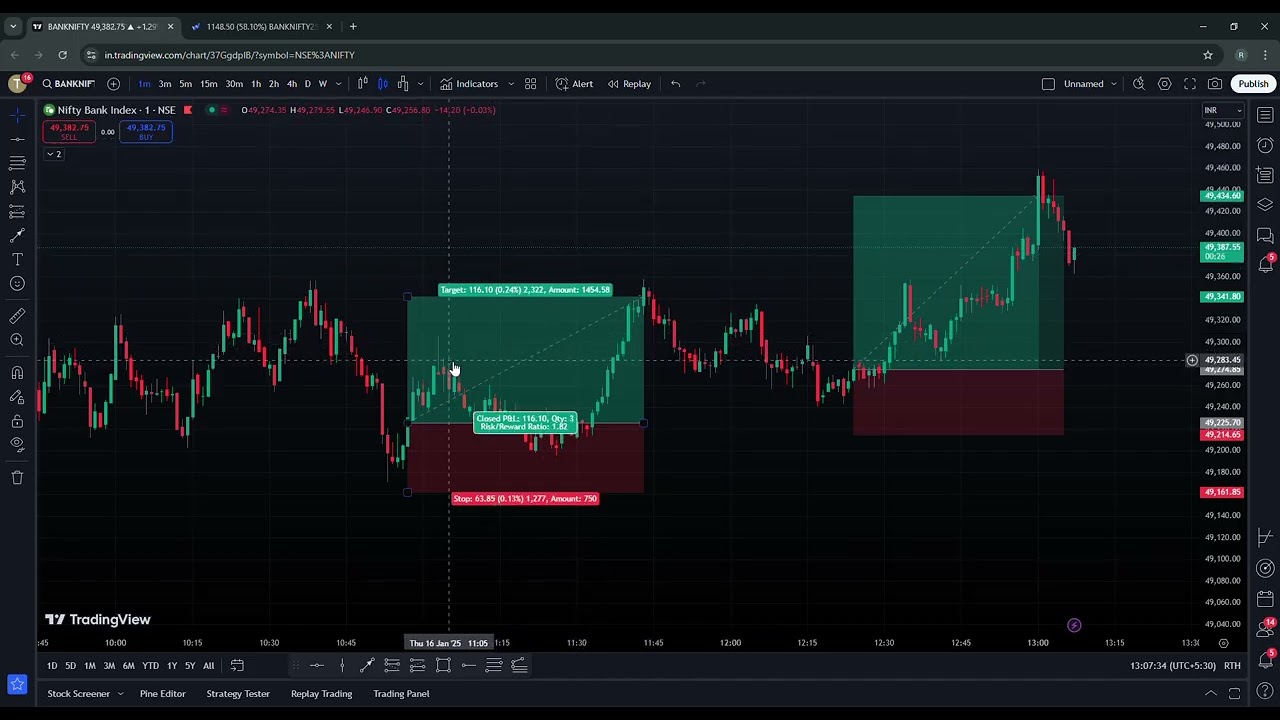1280x720 pixels.
Task: Switch to the 30m timeframe
Action: pos(234,84)
